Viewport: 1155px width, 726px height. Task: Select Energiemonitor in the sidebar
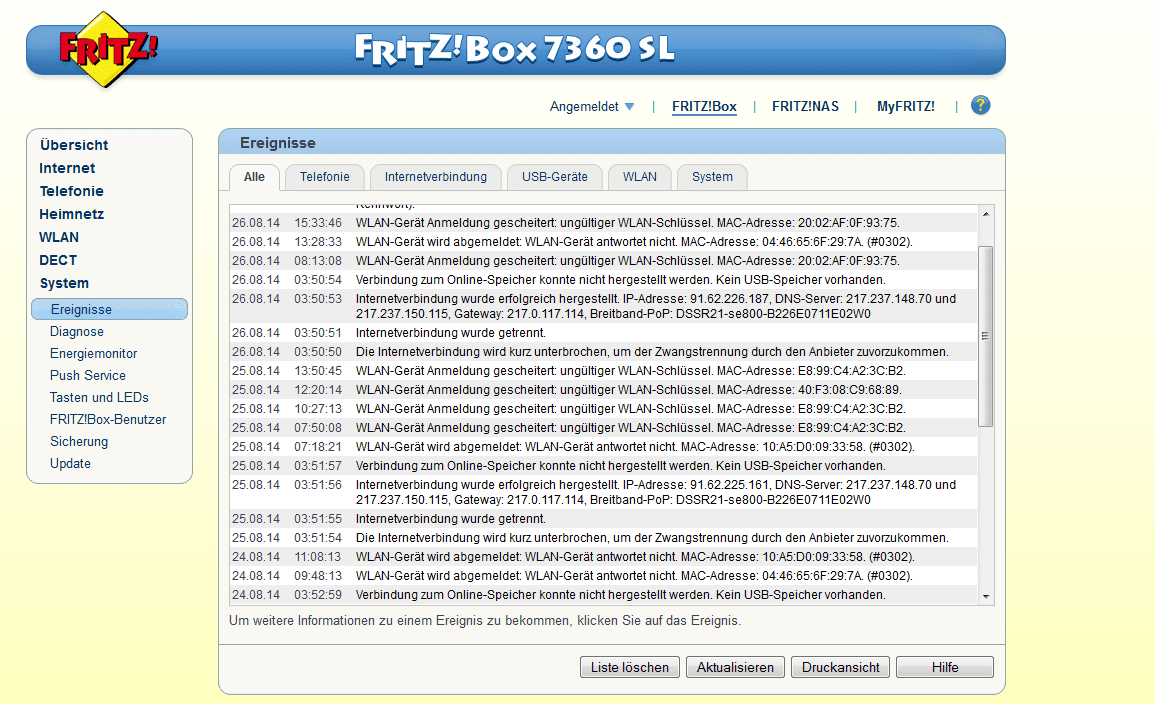pyautogui.click(x=94, y=353)
